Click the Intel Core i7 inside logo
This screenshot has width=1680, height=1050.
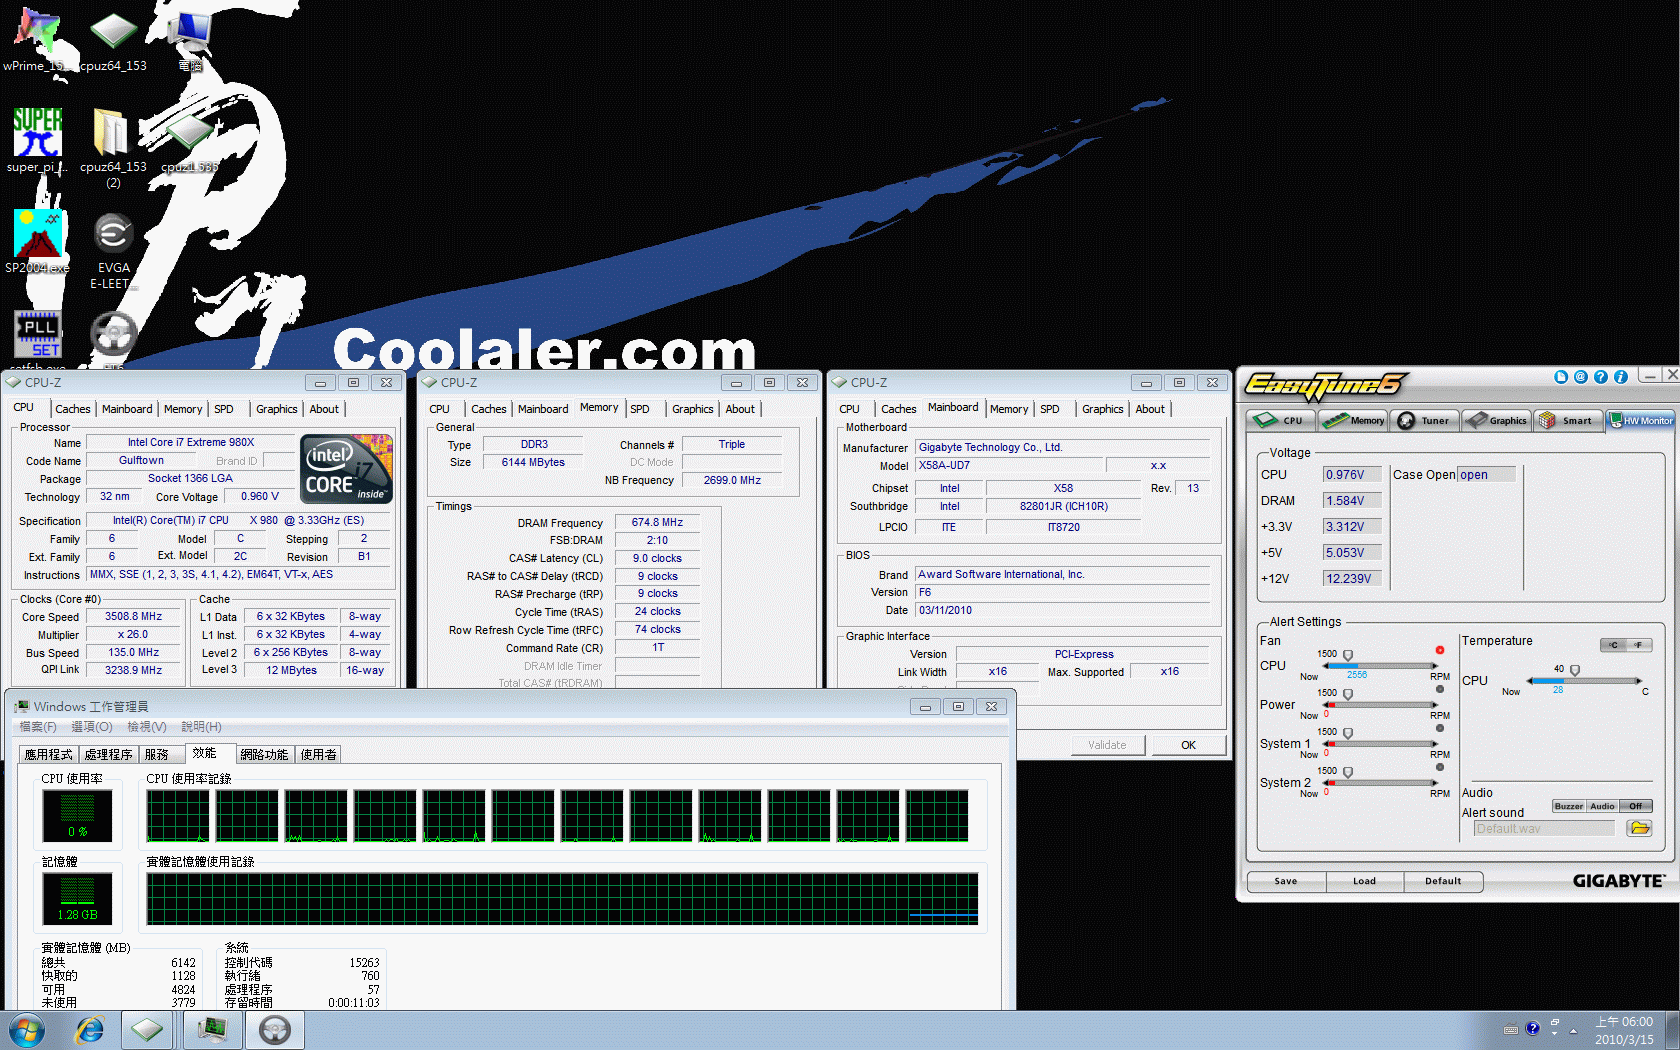click(347, 469)
